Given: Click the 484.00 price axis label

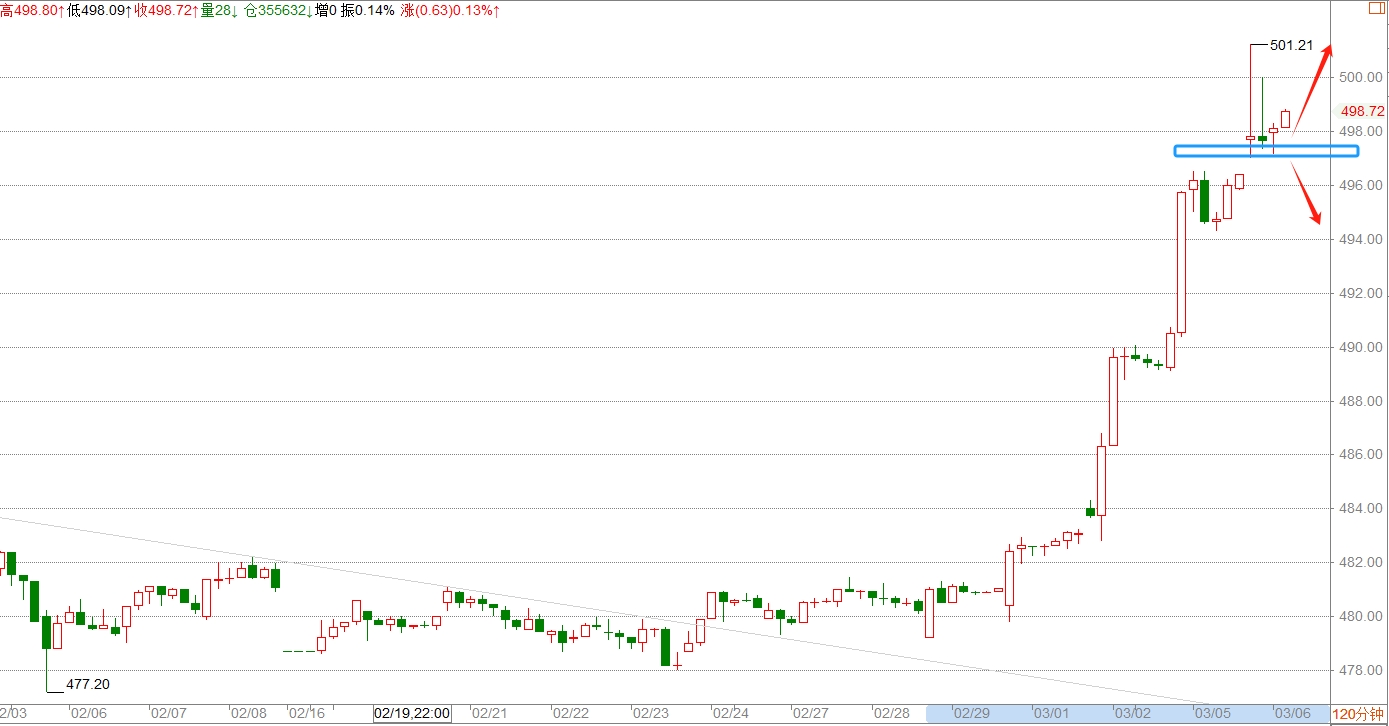Looking at the screenshot, I should (x=1362, y=508).
